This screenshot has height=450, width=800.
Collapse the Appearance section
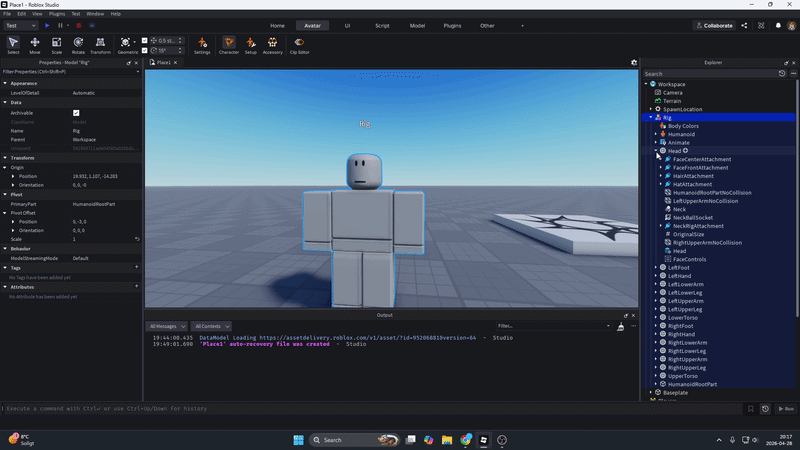(x=5, y=83)
